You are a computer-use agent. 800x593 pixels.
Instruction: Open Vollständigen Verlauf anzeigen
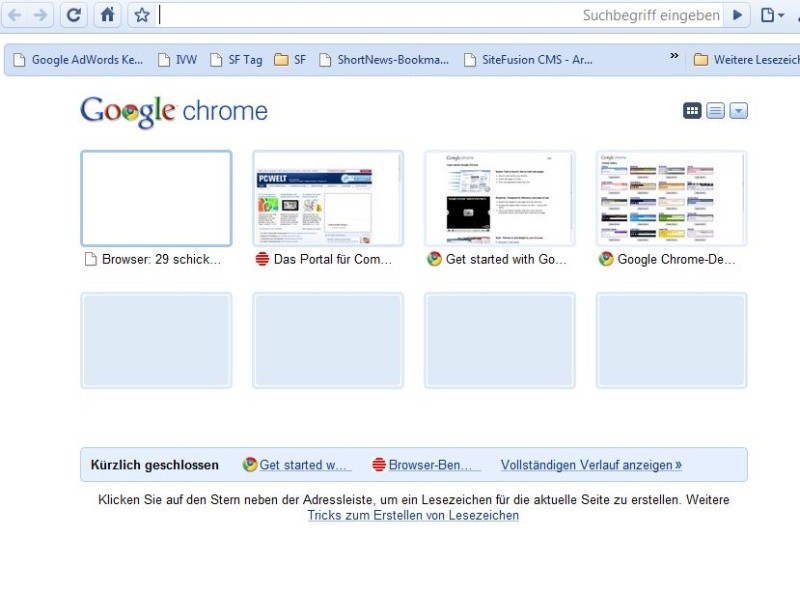pos(590,464)
